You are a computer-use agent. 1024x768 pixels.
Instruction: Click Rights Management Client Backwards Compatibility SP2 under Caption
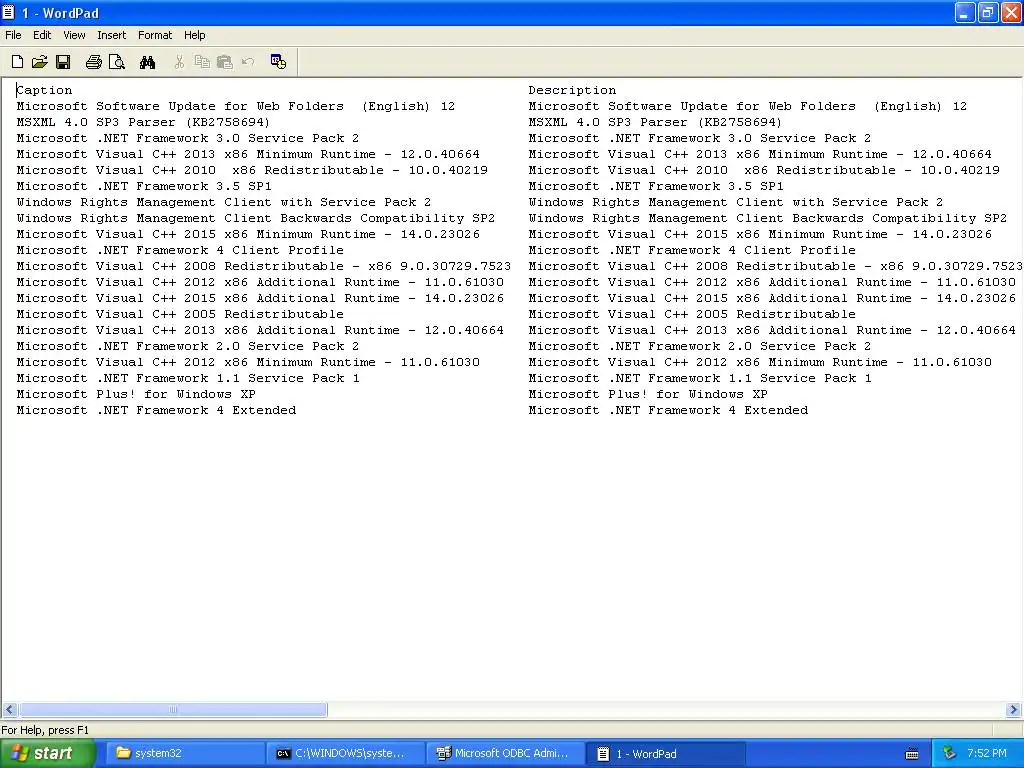[255, 218]
